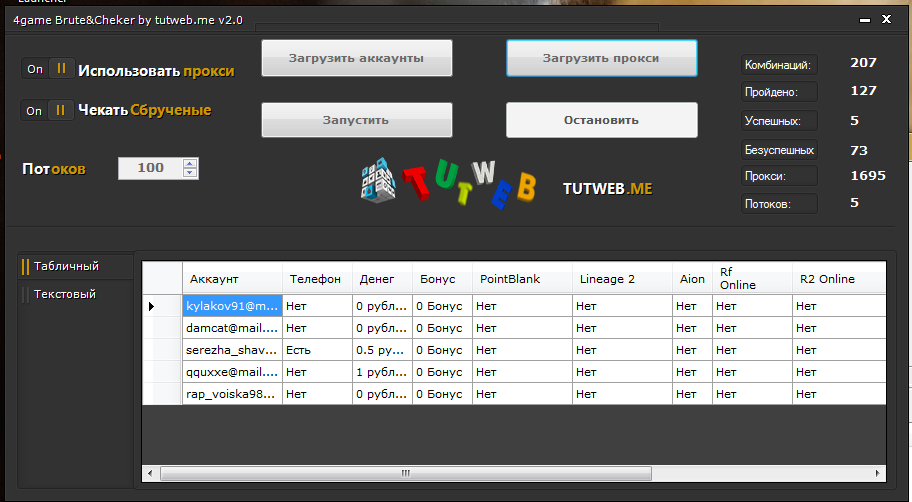Click the Комбинаций label
Screen dimensions: 912x502
click(x=778, y=65)
